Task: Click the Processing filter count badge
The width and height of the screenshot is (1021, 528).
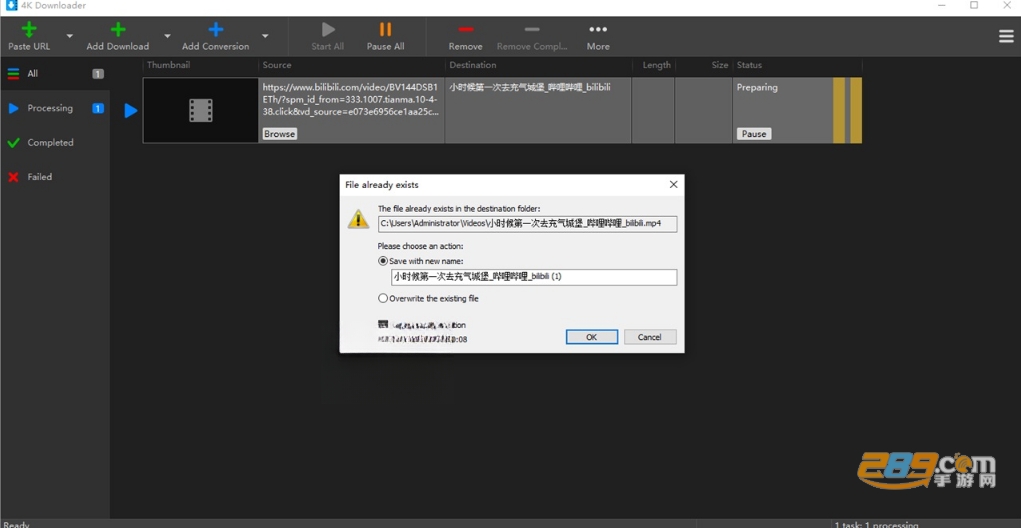Action: tap(98, 108)
